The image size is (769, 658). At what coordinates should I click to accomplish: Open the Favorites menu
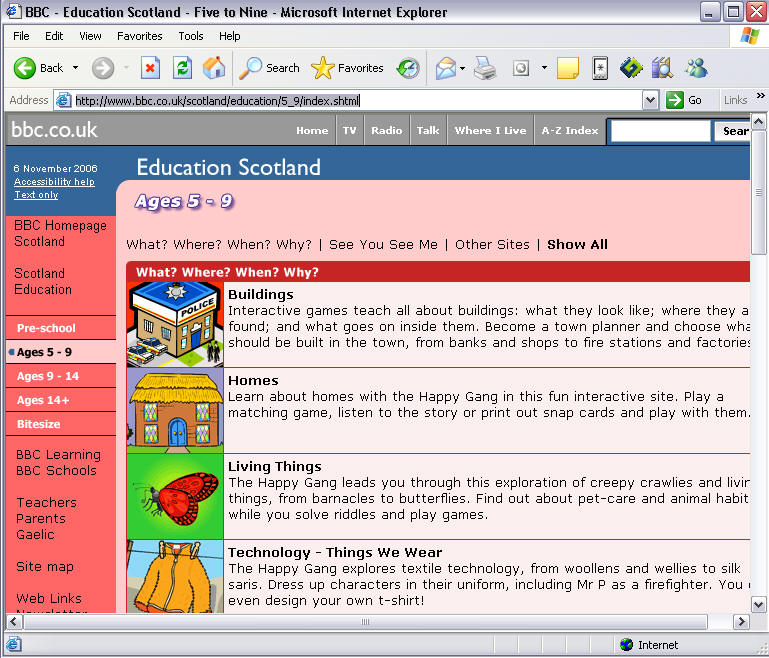click(x=139, y=36)
